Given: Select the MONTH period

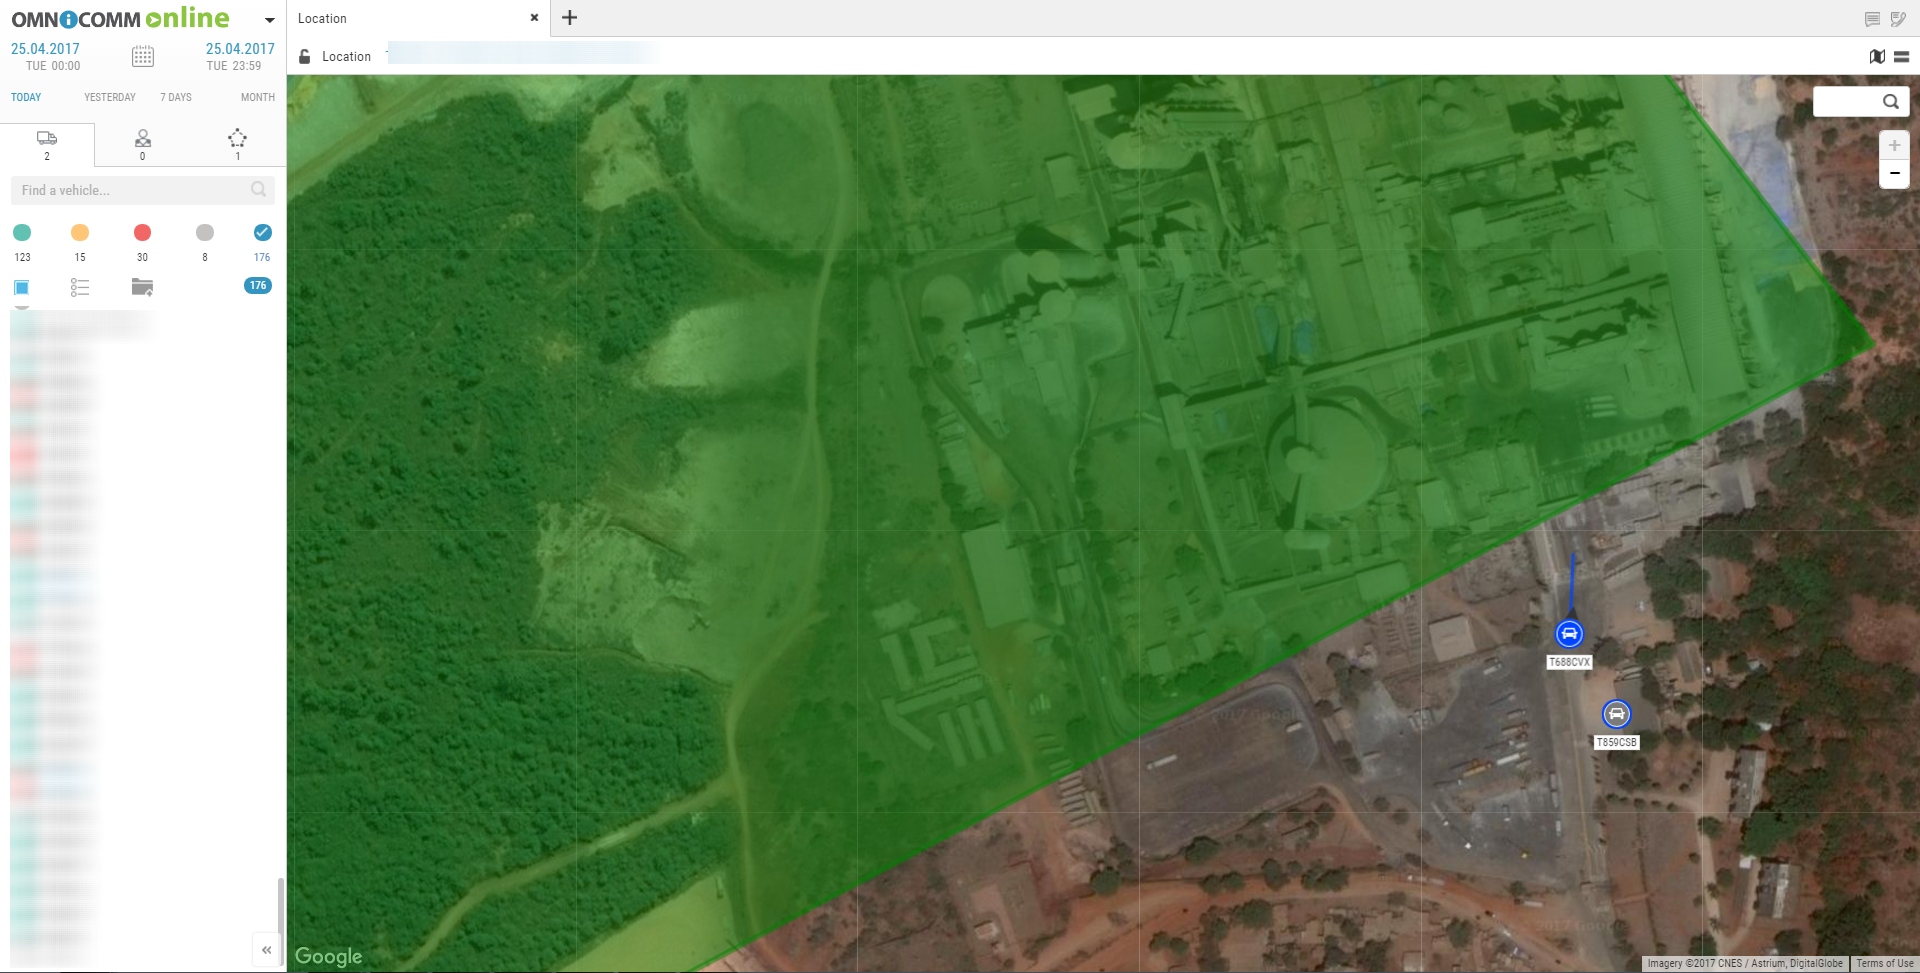Looking at the screenshot, I should coord(258,97).
